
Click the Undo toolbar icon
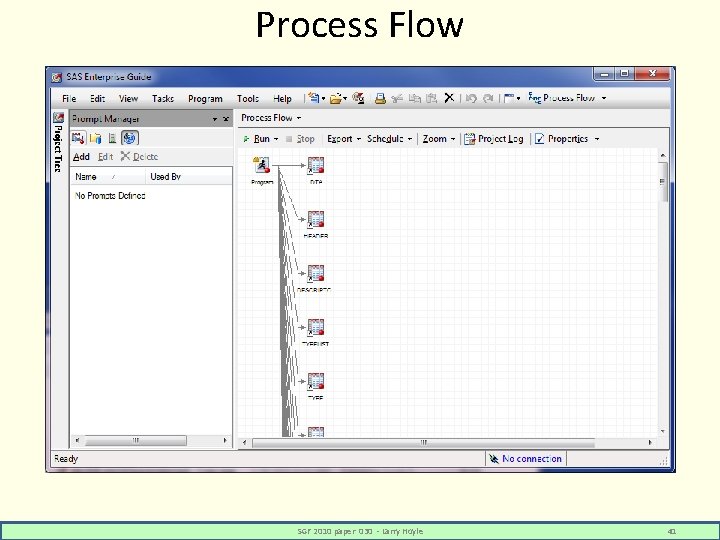click(471, 98)
